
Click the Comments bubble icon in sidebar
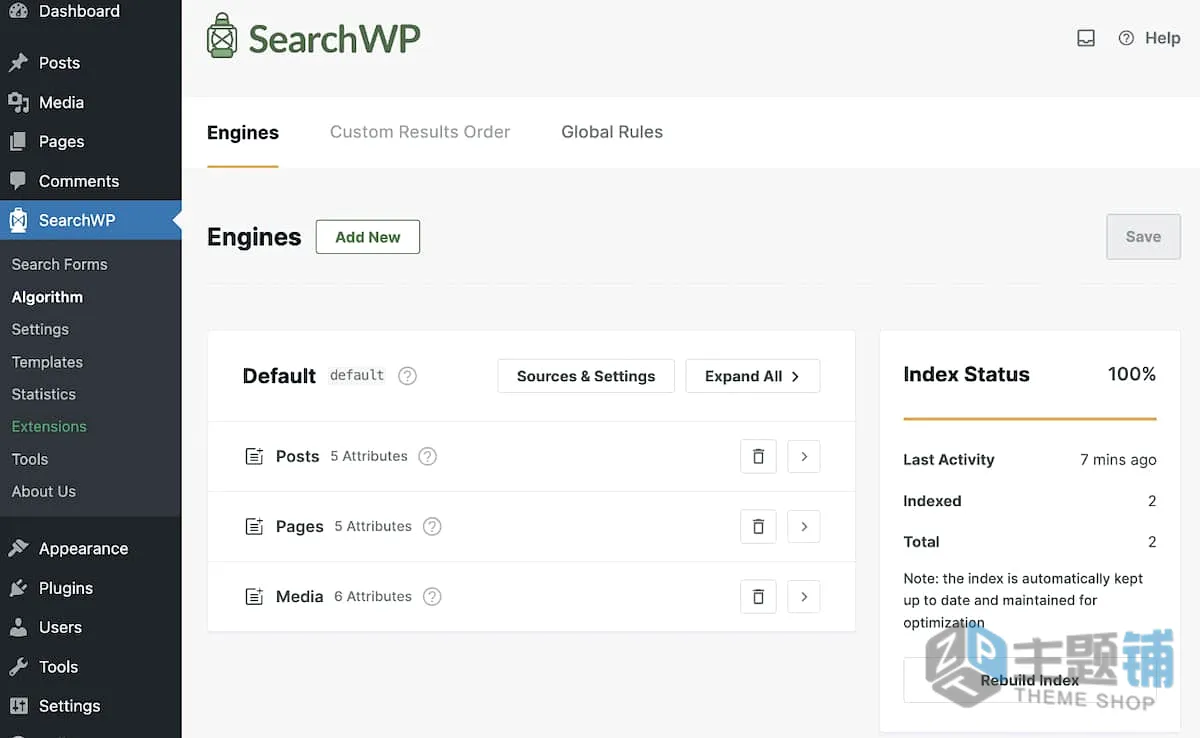(x=18, y=181)
